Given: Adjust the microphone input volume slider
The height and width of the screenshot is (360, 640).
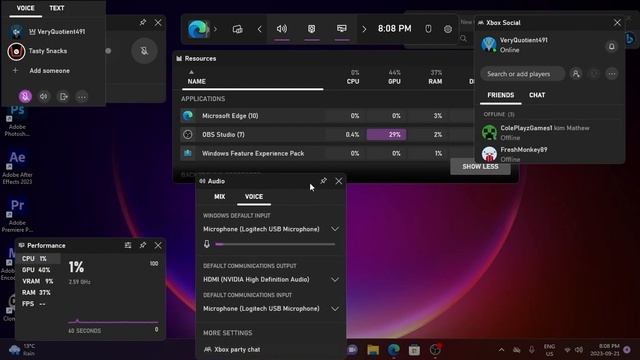Looking at the screenshot, I should pos(276,244).
